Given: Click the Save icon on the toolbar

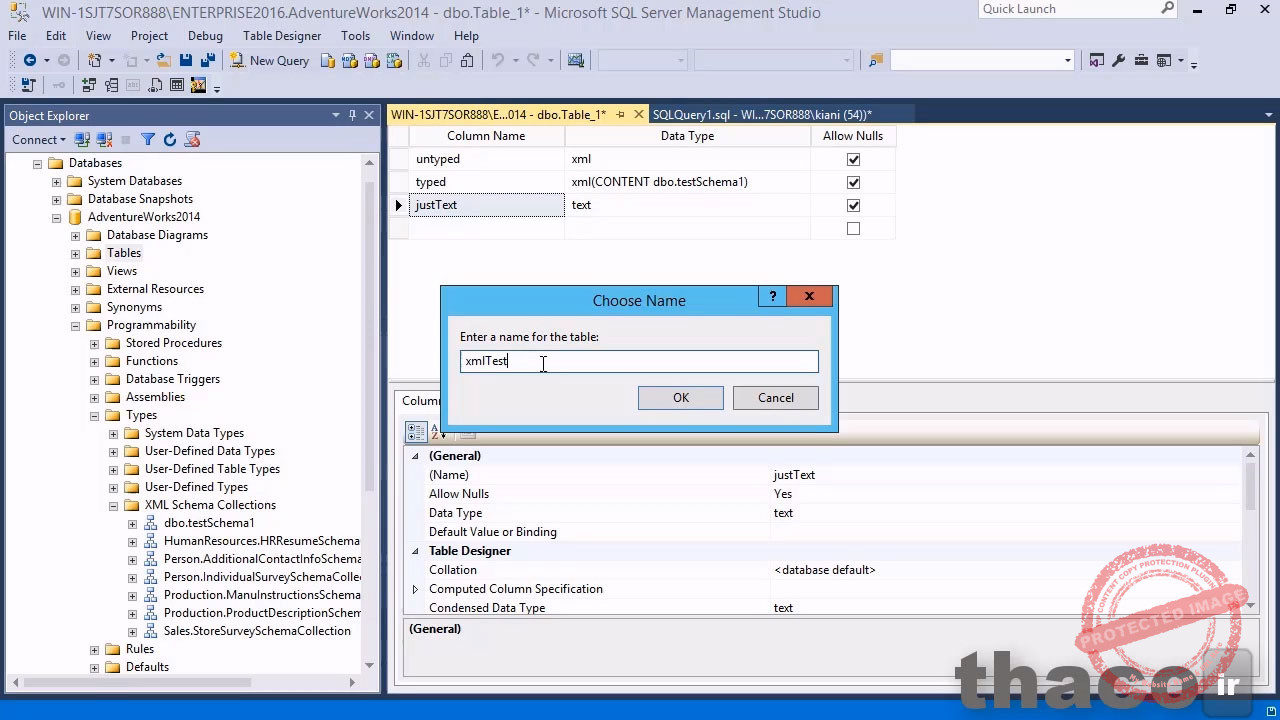Looking at the screenshot, I should [186, 60].
